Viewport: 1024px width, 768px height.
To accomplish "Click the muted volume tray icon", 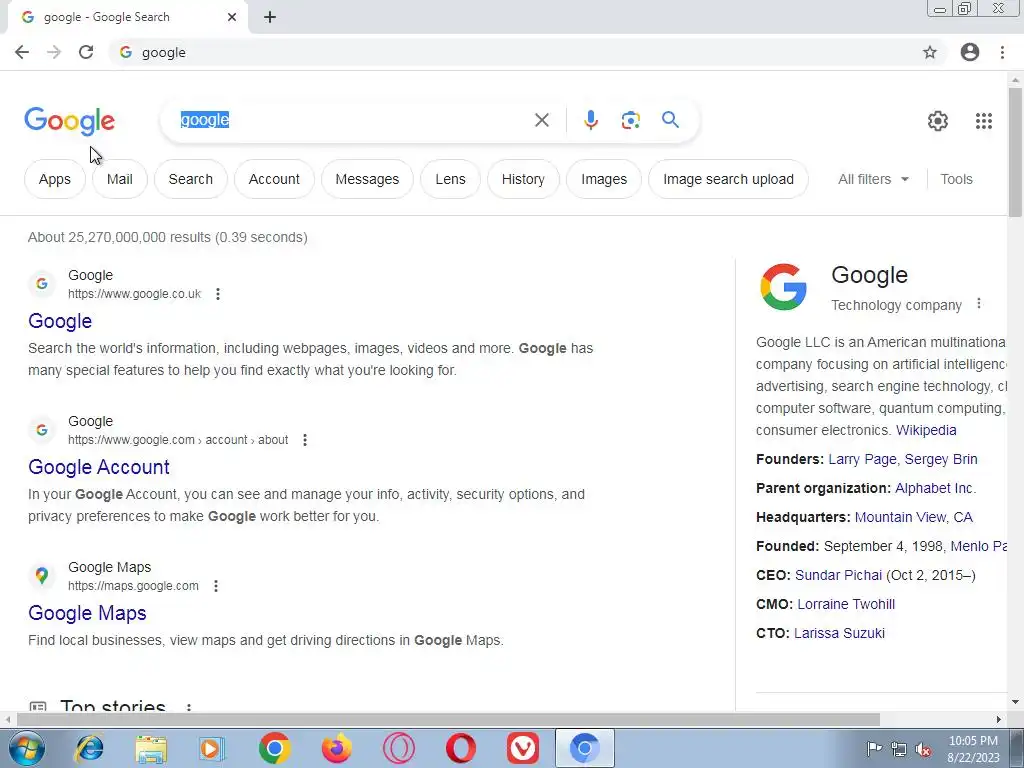I will coord(923,749).
